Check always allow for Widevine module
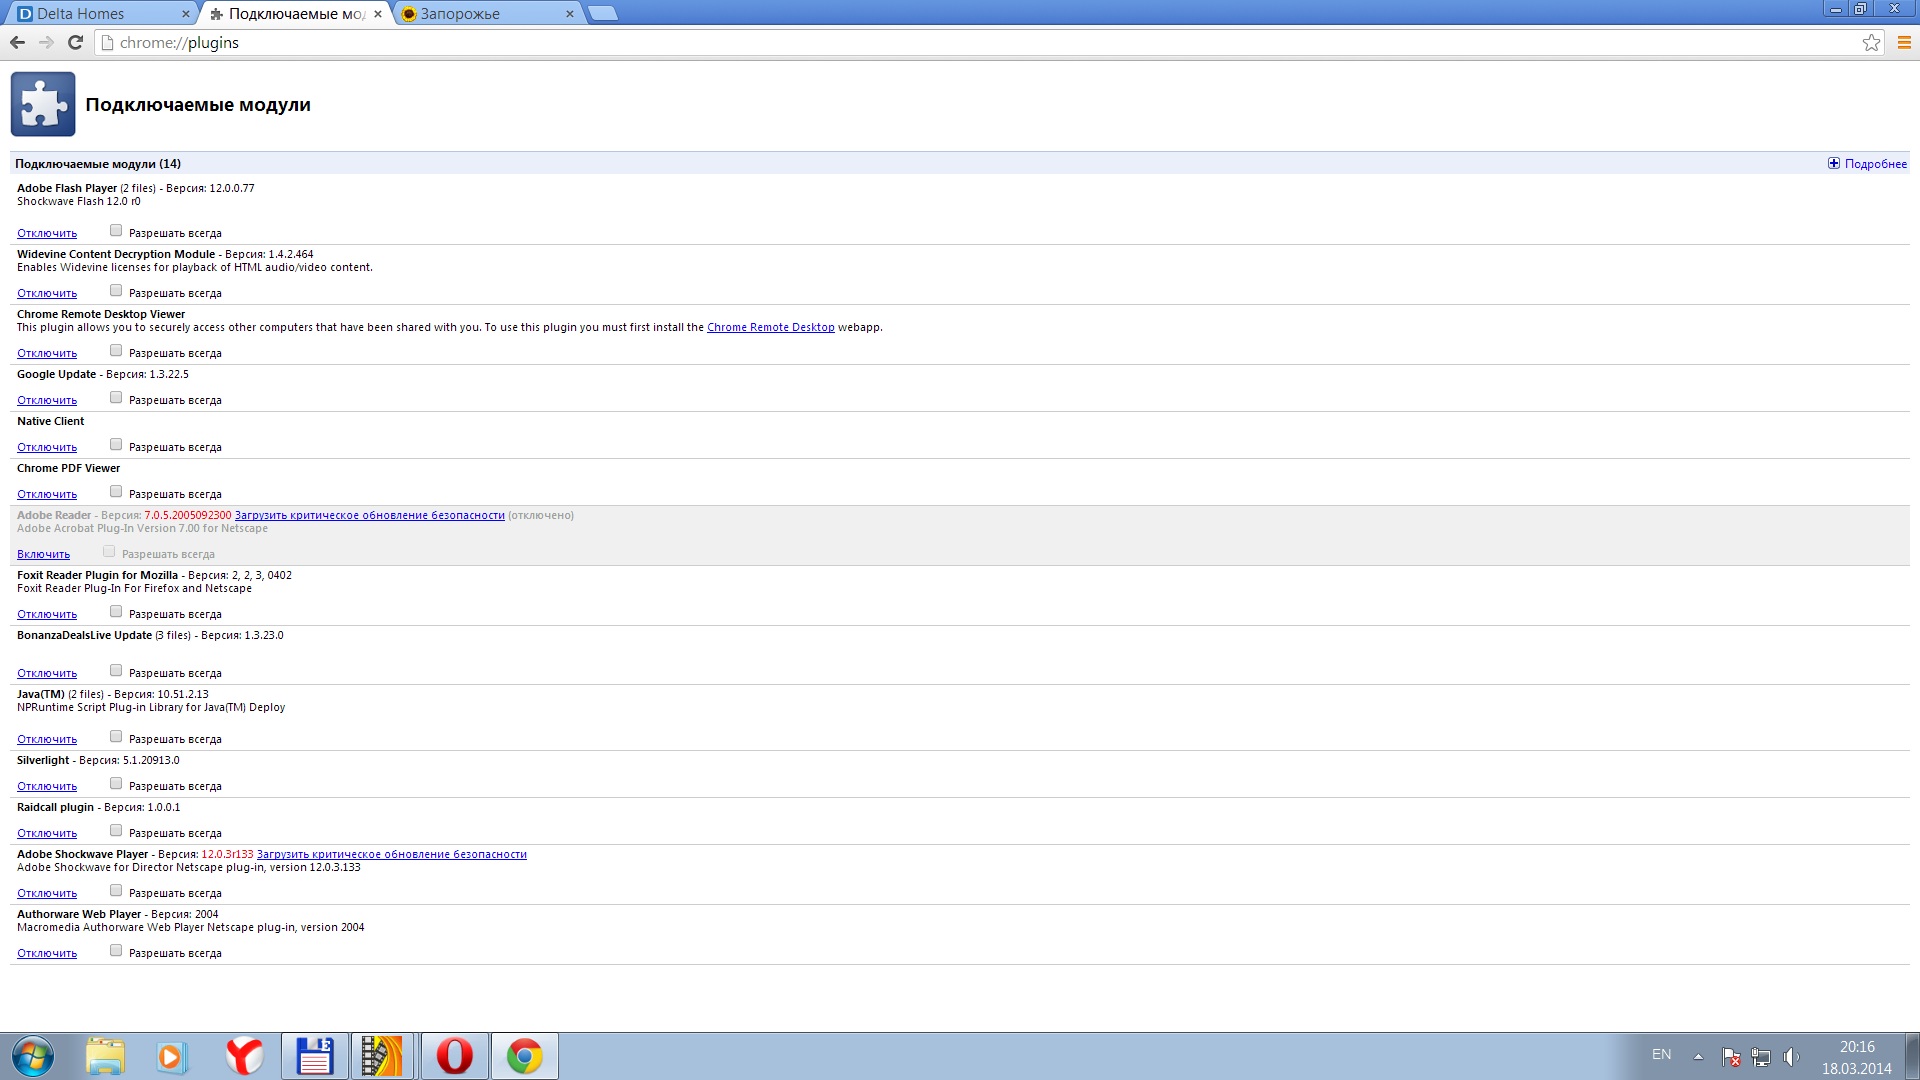Image resolution: width=1920 pixels, height=1080 pixels. coord(116,291)
